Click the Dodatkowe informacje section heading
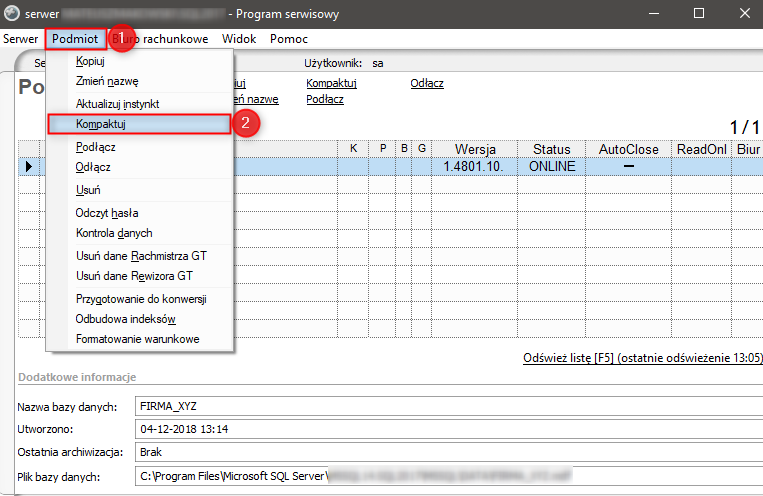The height and width of the screenshot is (496, 763). coord(77,377)
